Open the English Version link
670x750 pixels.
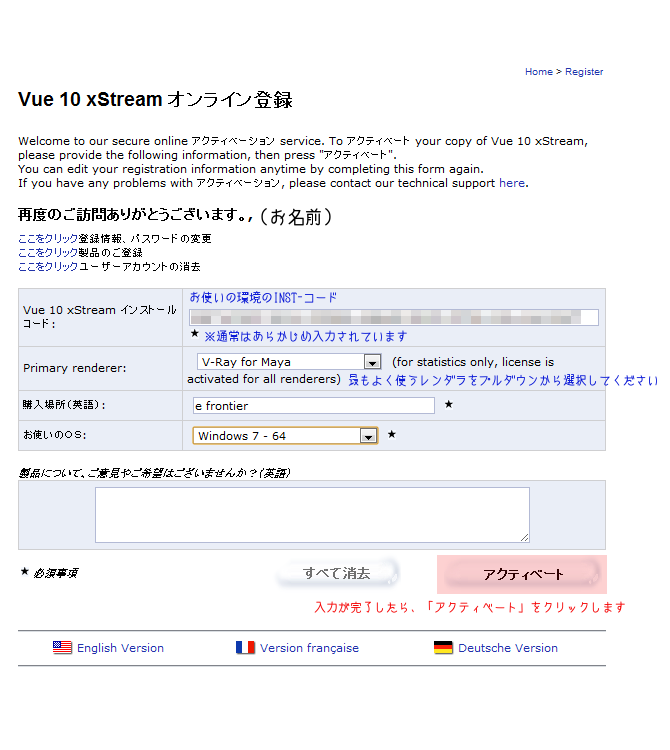click(120, 648)
